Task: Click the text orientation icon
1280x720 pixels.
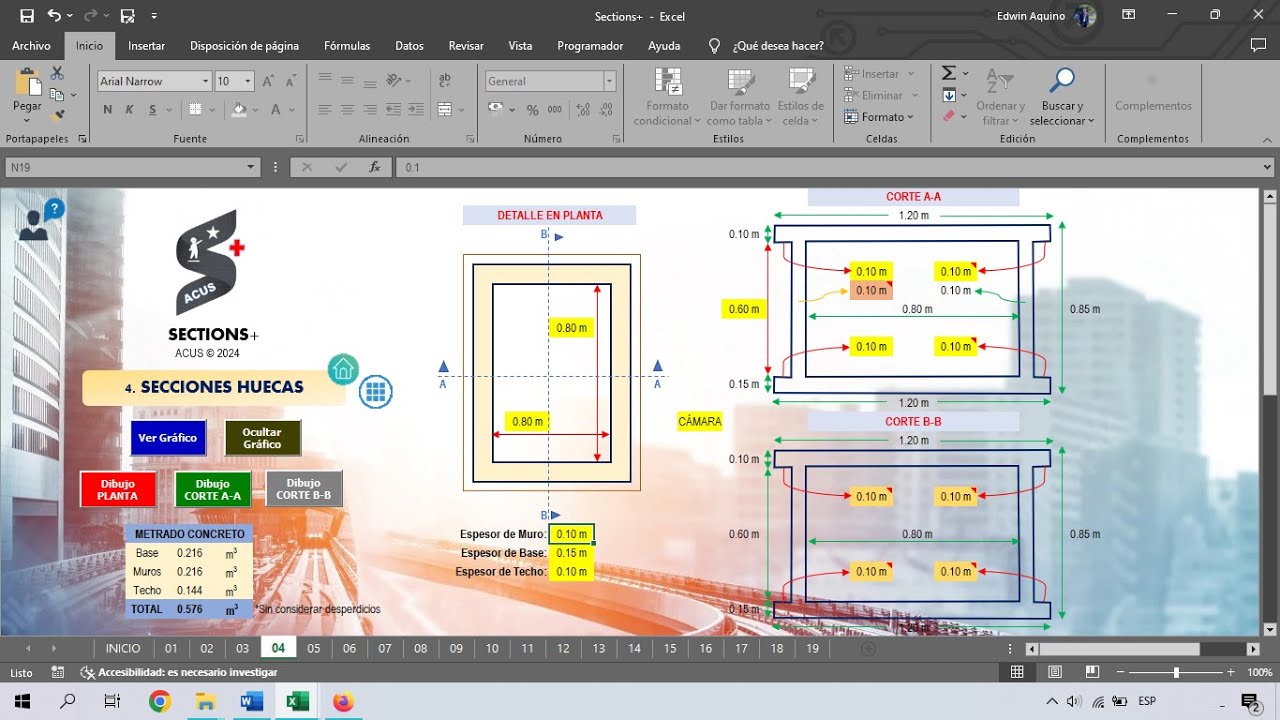Action: pyautogui.click(x=395, y=80)
